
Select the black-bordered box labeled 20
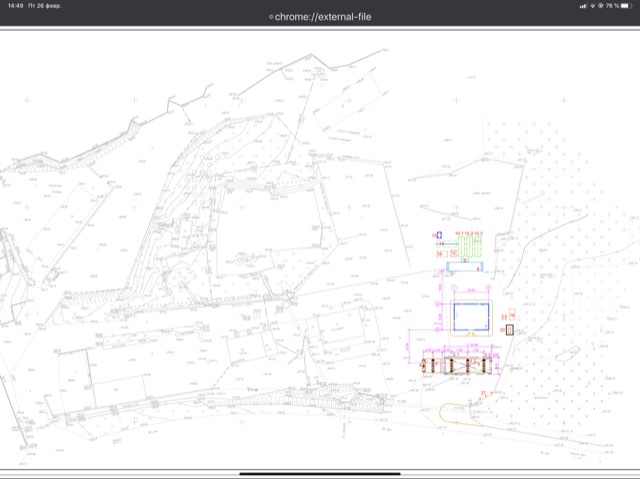click(x=510, y=329)
